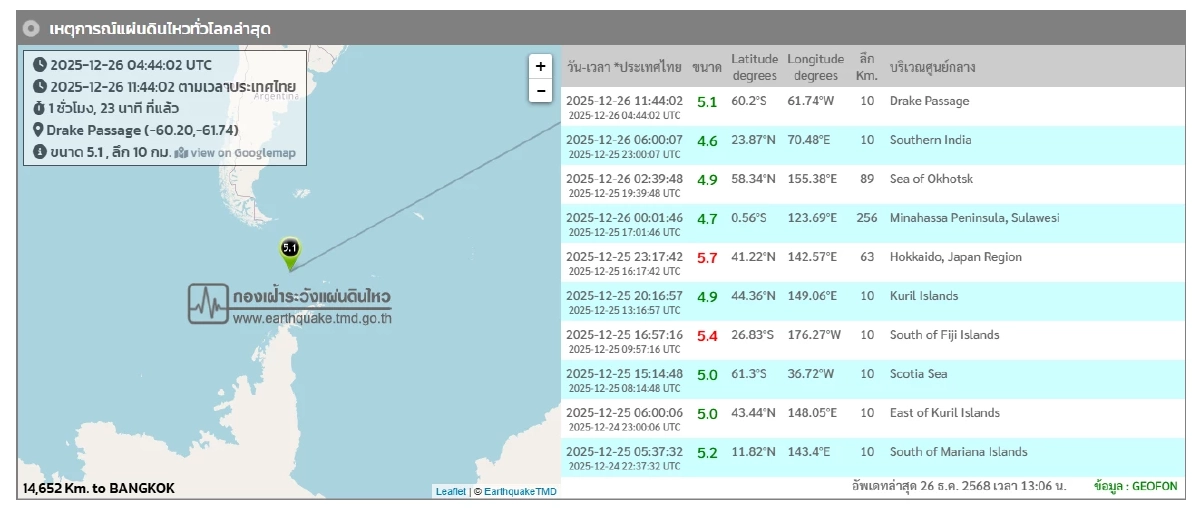The image size is (1200, 523).
Task: Click the location pin icon beside Drake Passage
Action: click(x=38, y=130)
